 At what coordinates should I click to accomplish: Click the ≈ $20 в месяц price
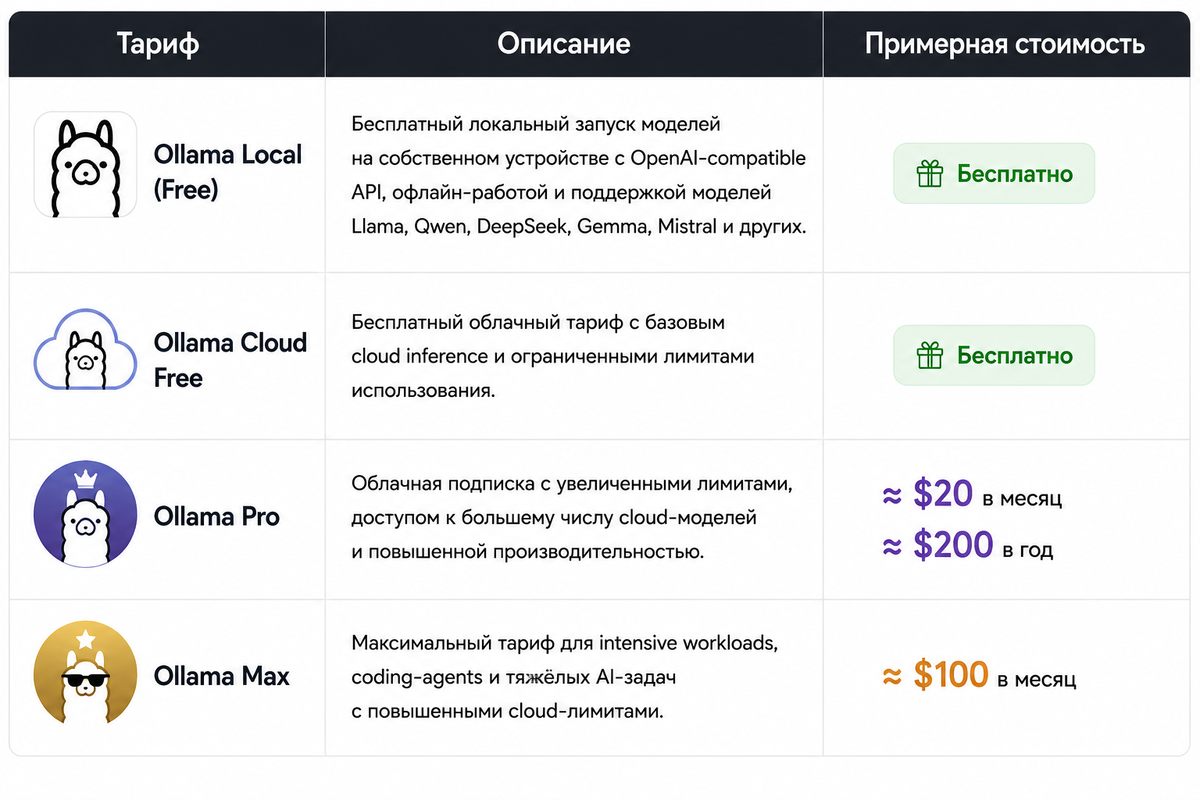(972, 494)
